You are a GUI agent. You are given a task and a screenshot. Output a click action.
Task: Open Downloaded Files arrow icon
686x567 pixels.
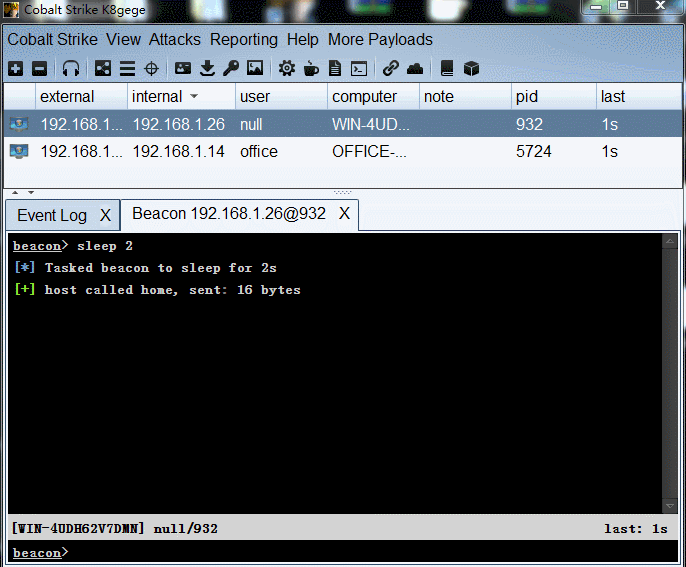point(207,69)
